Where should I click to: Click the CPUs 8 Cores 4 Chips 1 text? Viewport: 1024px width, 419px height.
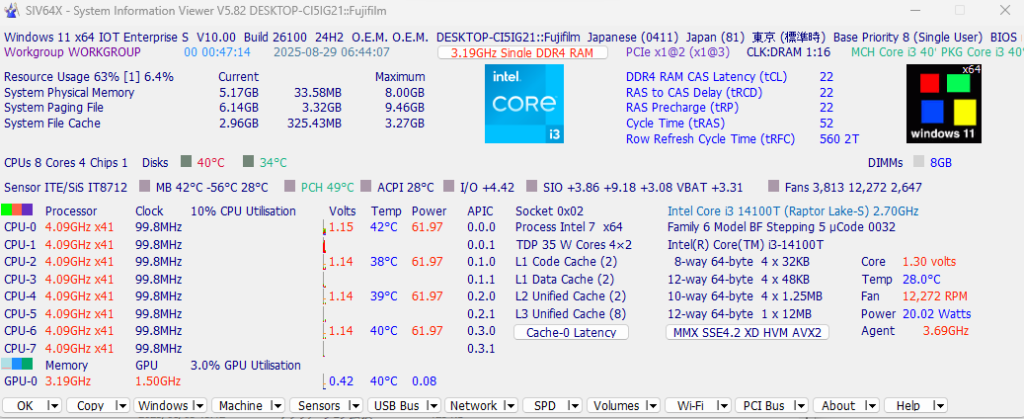(66, 163)
